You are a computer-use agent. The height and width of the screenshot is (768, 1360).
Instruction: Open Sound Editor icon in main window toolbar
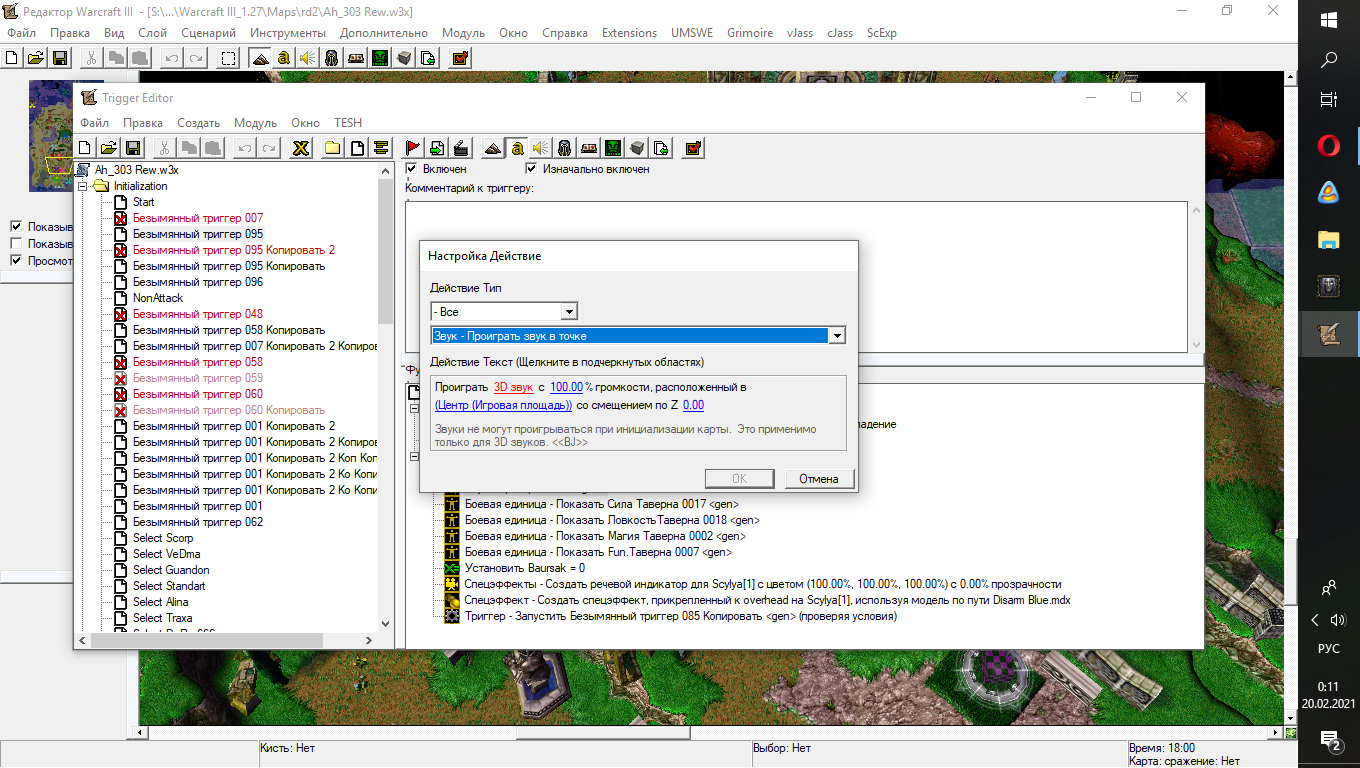pos(308,58)
